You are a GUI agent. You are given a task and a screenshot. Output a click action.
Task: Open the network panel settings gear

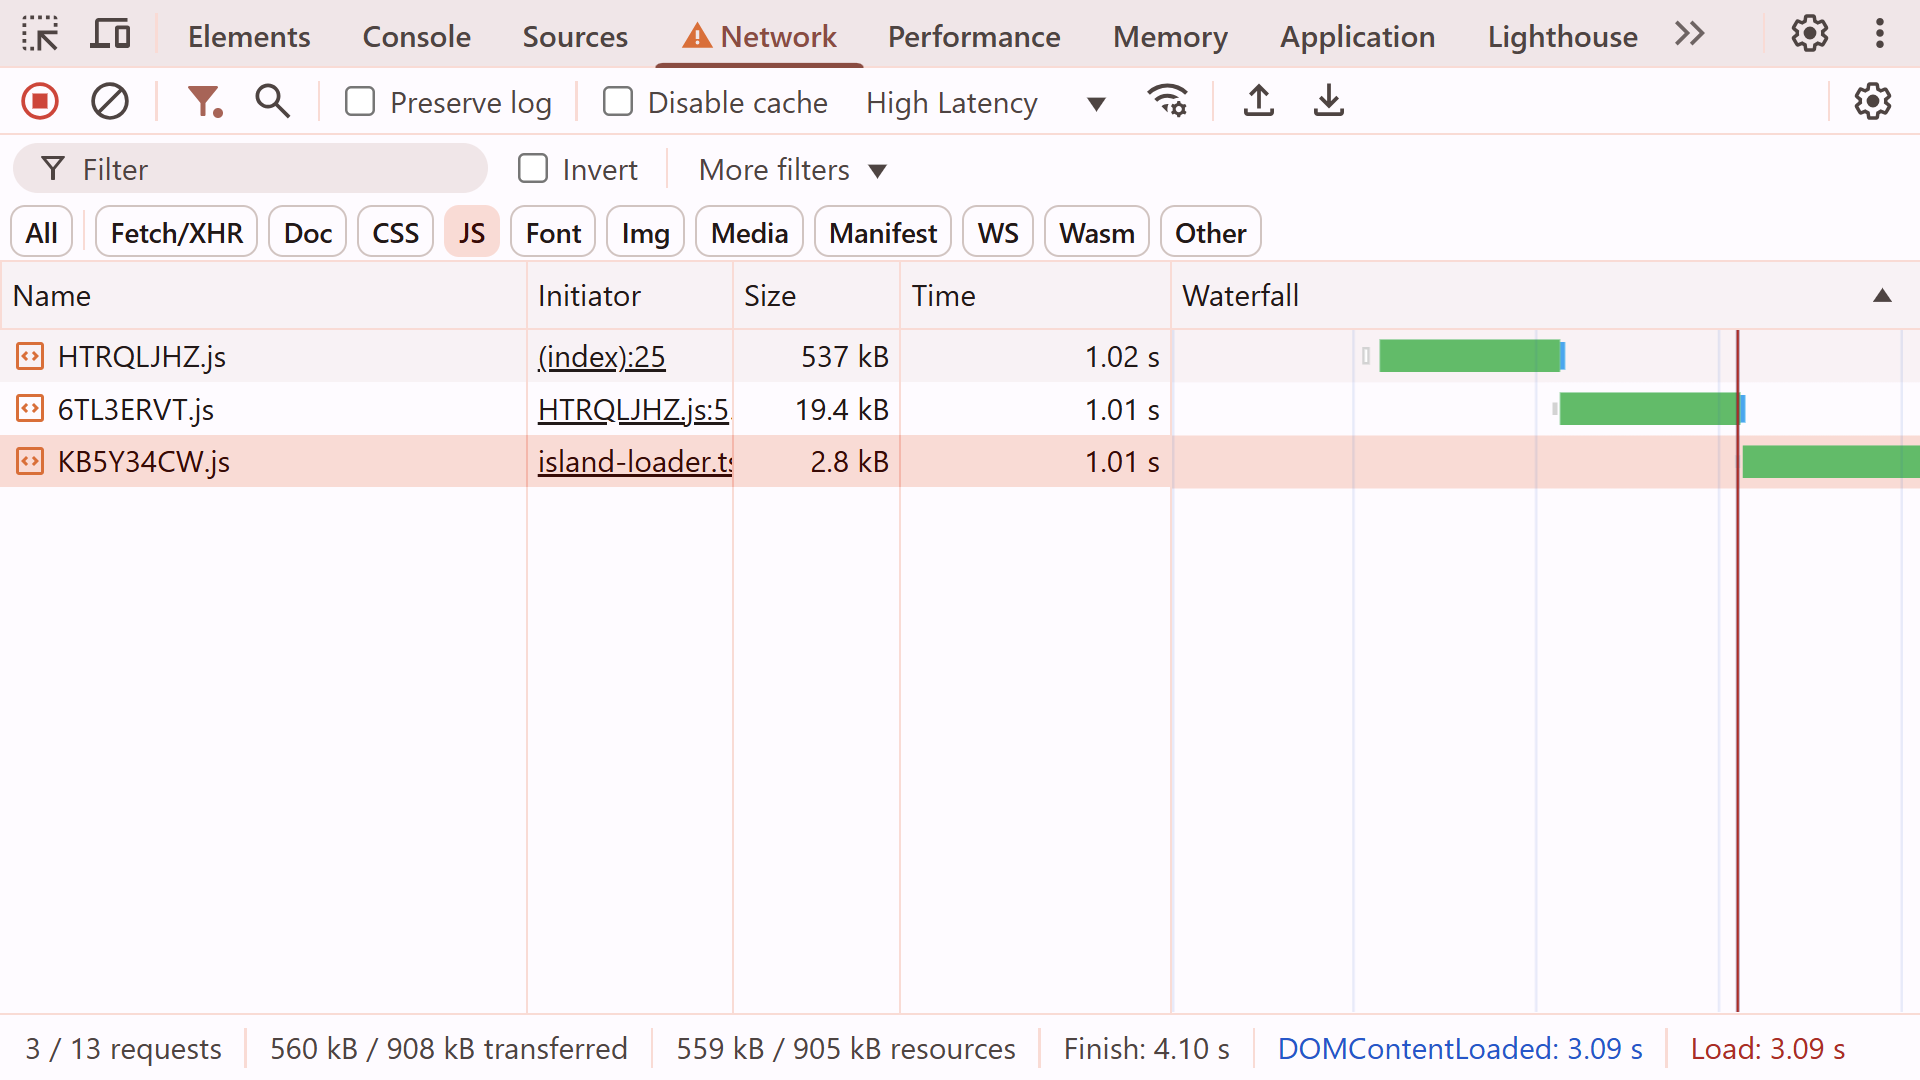pos(1872,101)
